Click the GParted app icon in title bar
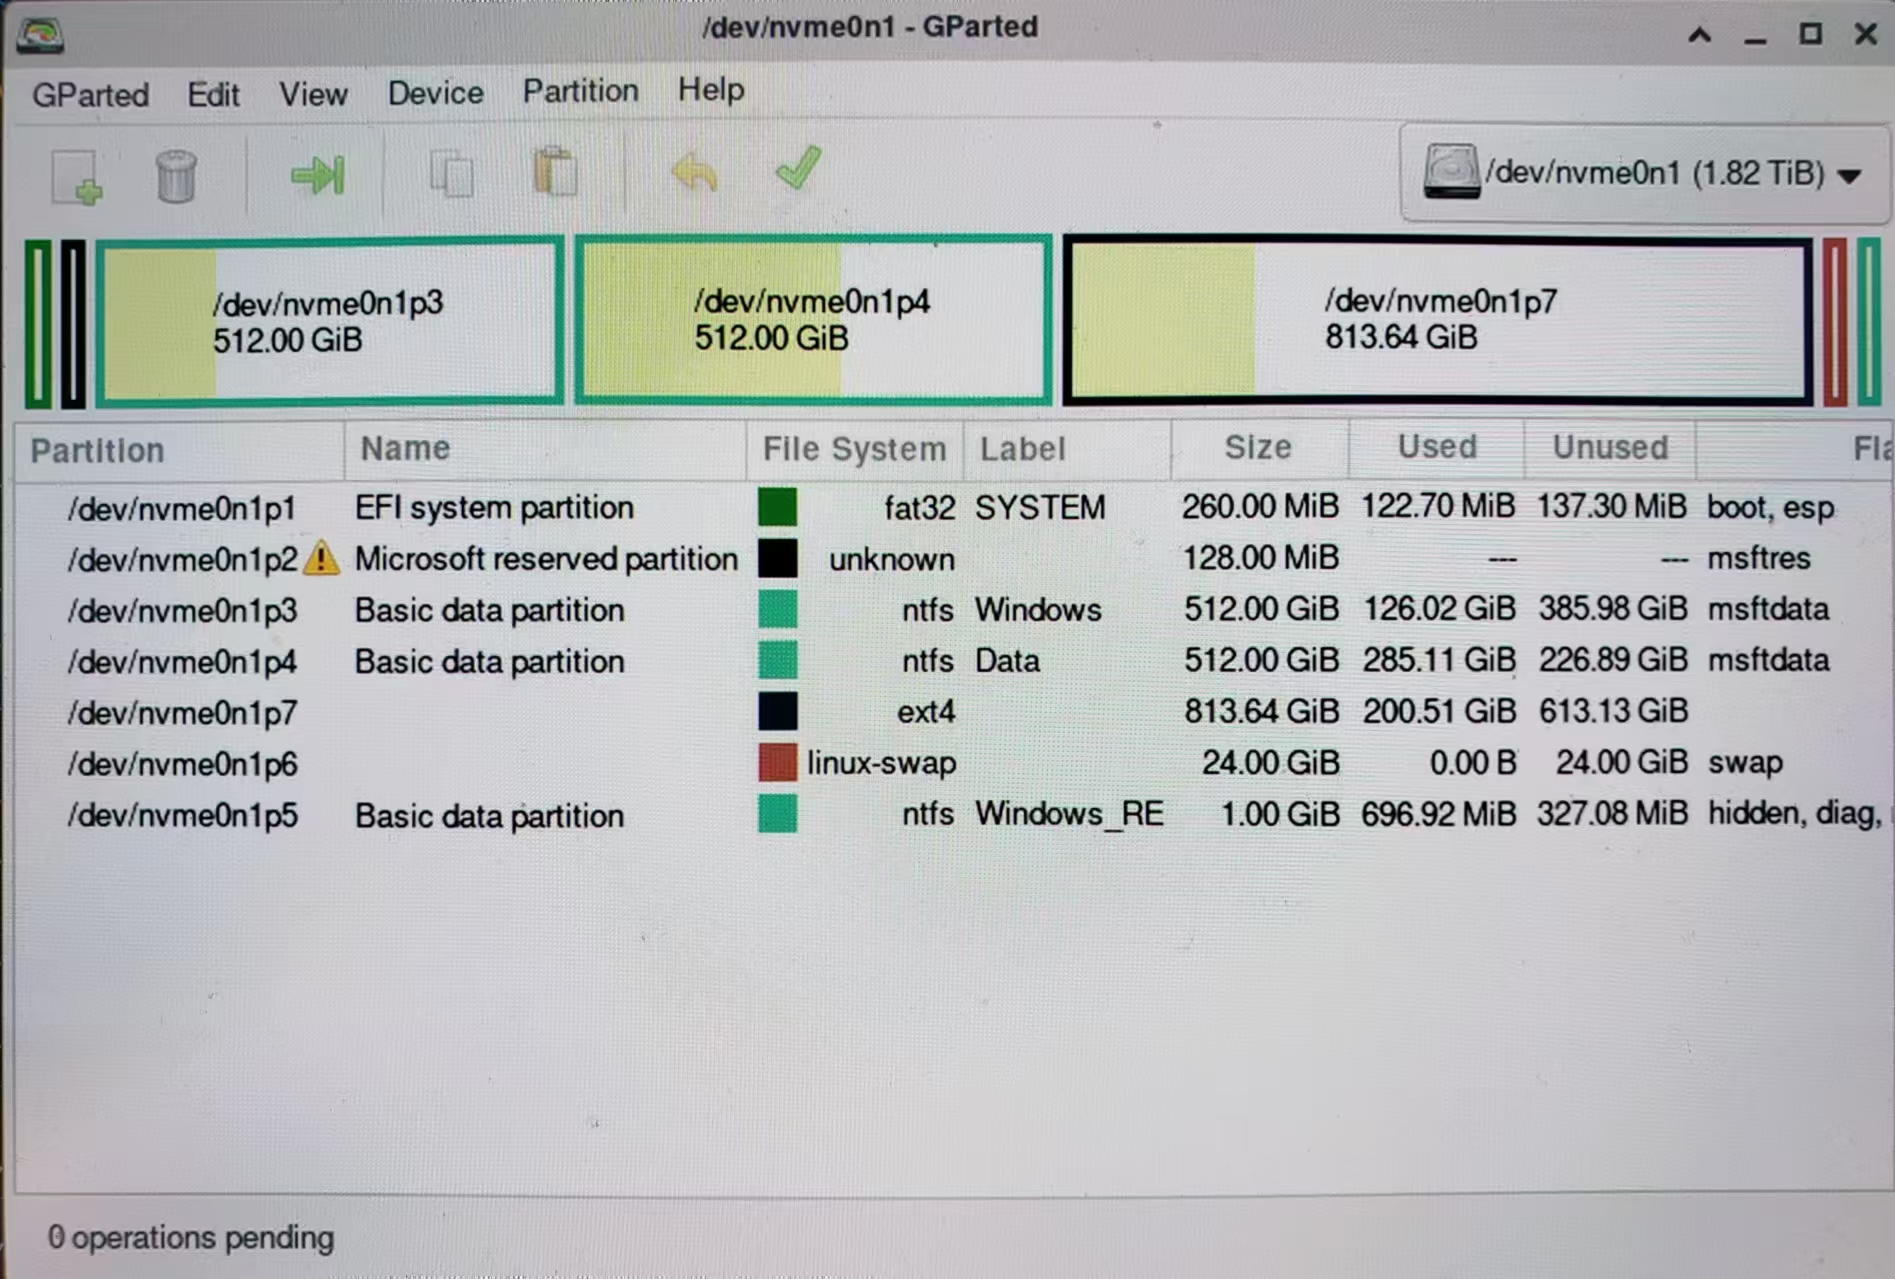Viewport: 1895px width, 1279px height. (x=40, y=34)
